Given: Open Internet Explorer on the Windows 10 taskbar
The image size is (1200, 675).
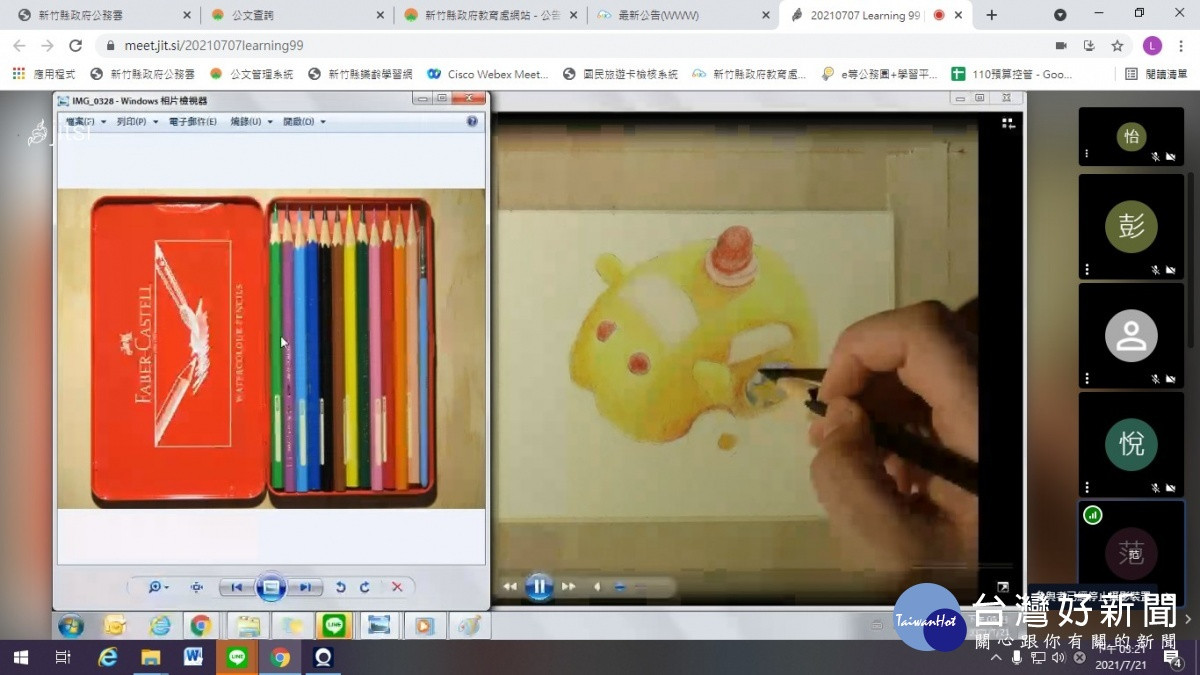Looking at the screenshot, I should (108, 657).
